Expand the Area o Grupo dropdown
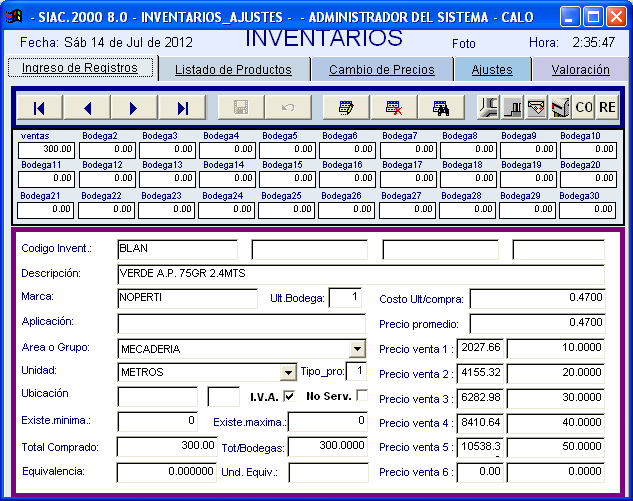The image size is (633, 501). point(358,349)
